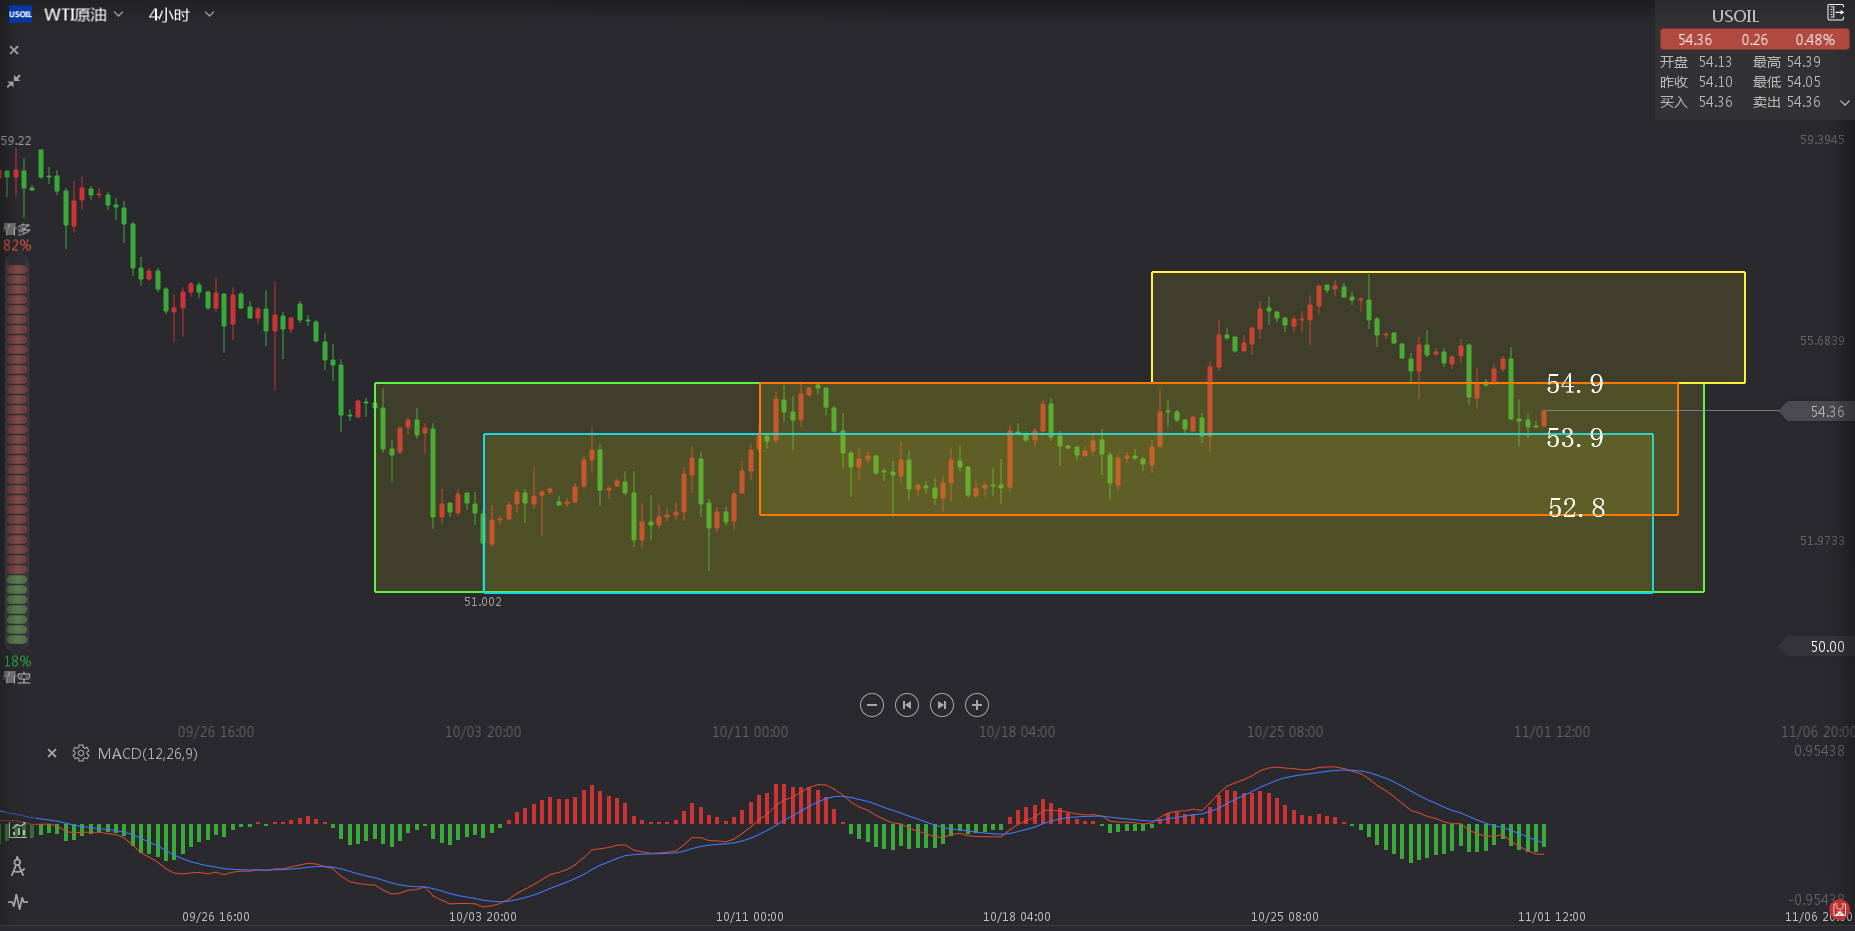This screenshot has width=1855, height=931.
Task: Remove the MACD indicator
Action: point(52,753)
